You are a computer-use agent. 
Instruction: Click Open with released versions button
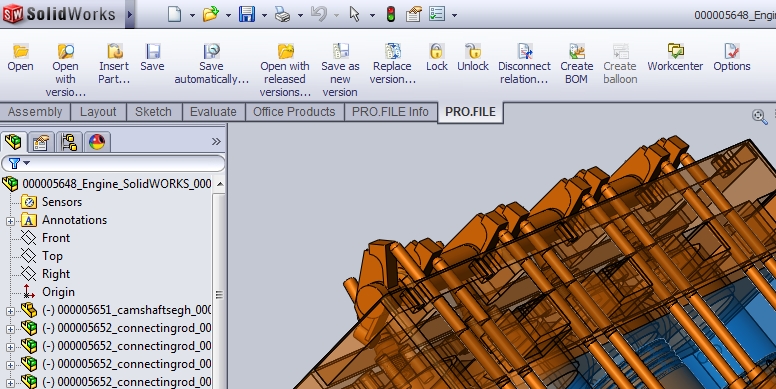[285, 70]
